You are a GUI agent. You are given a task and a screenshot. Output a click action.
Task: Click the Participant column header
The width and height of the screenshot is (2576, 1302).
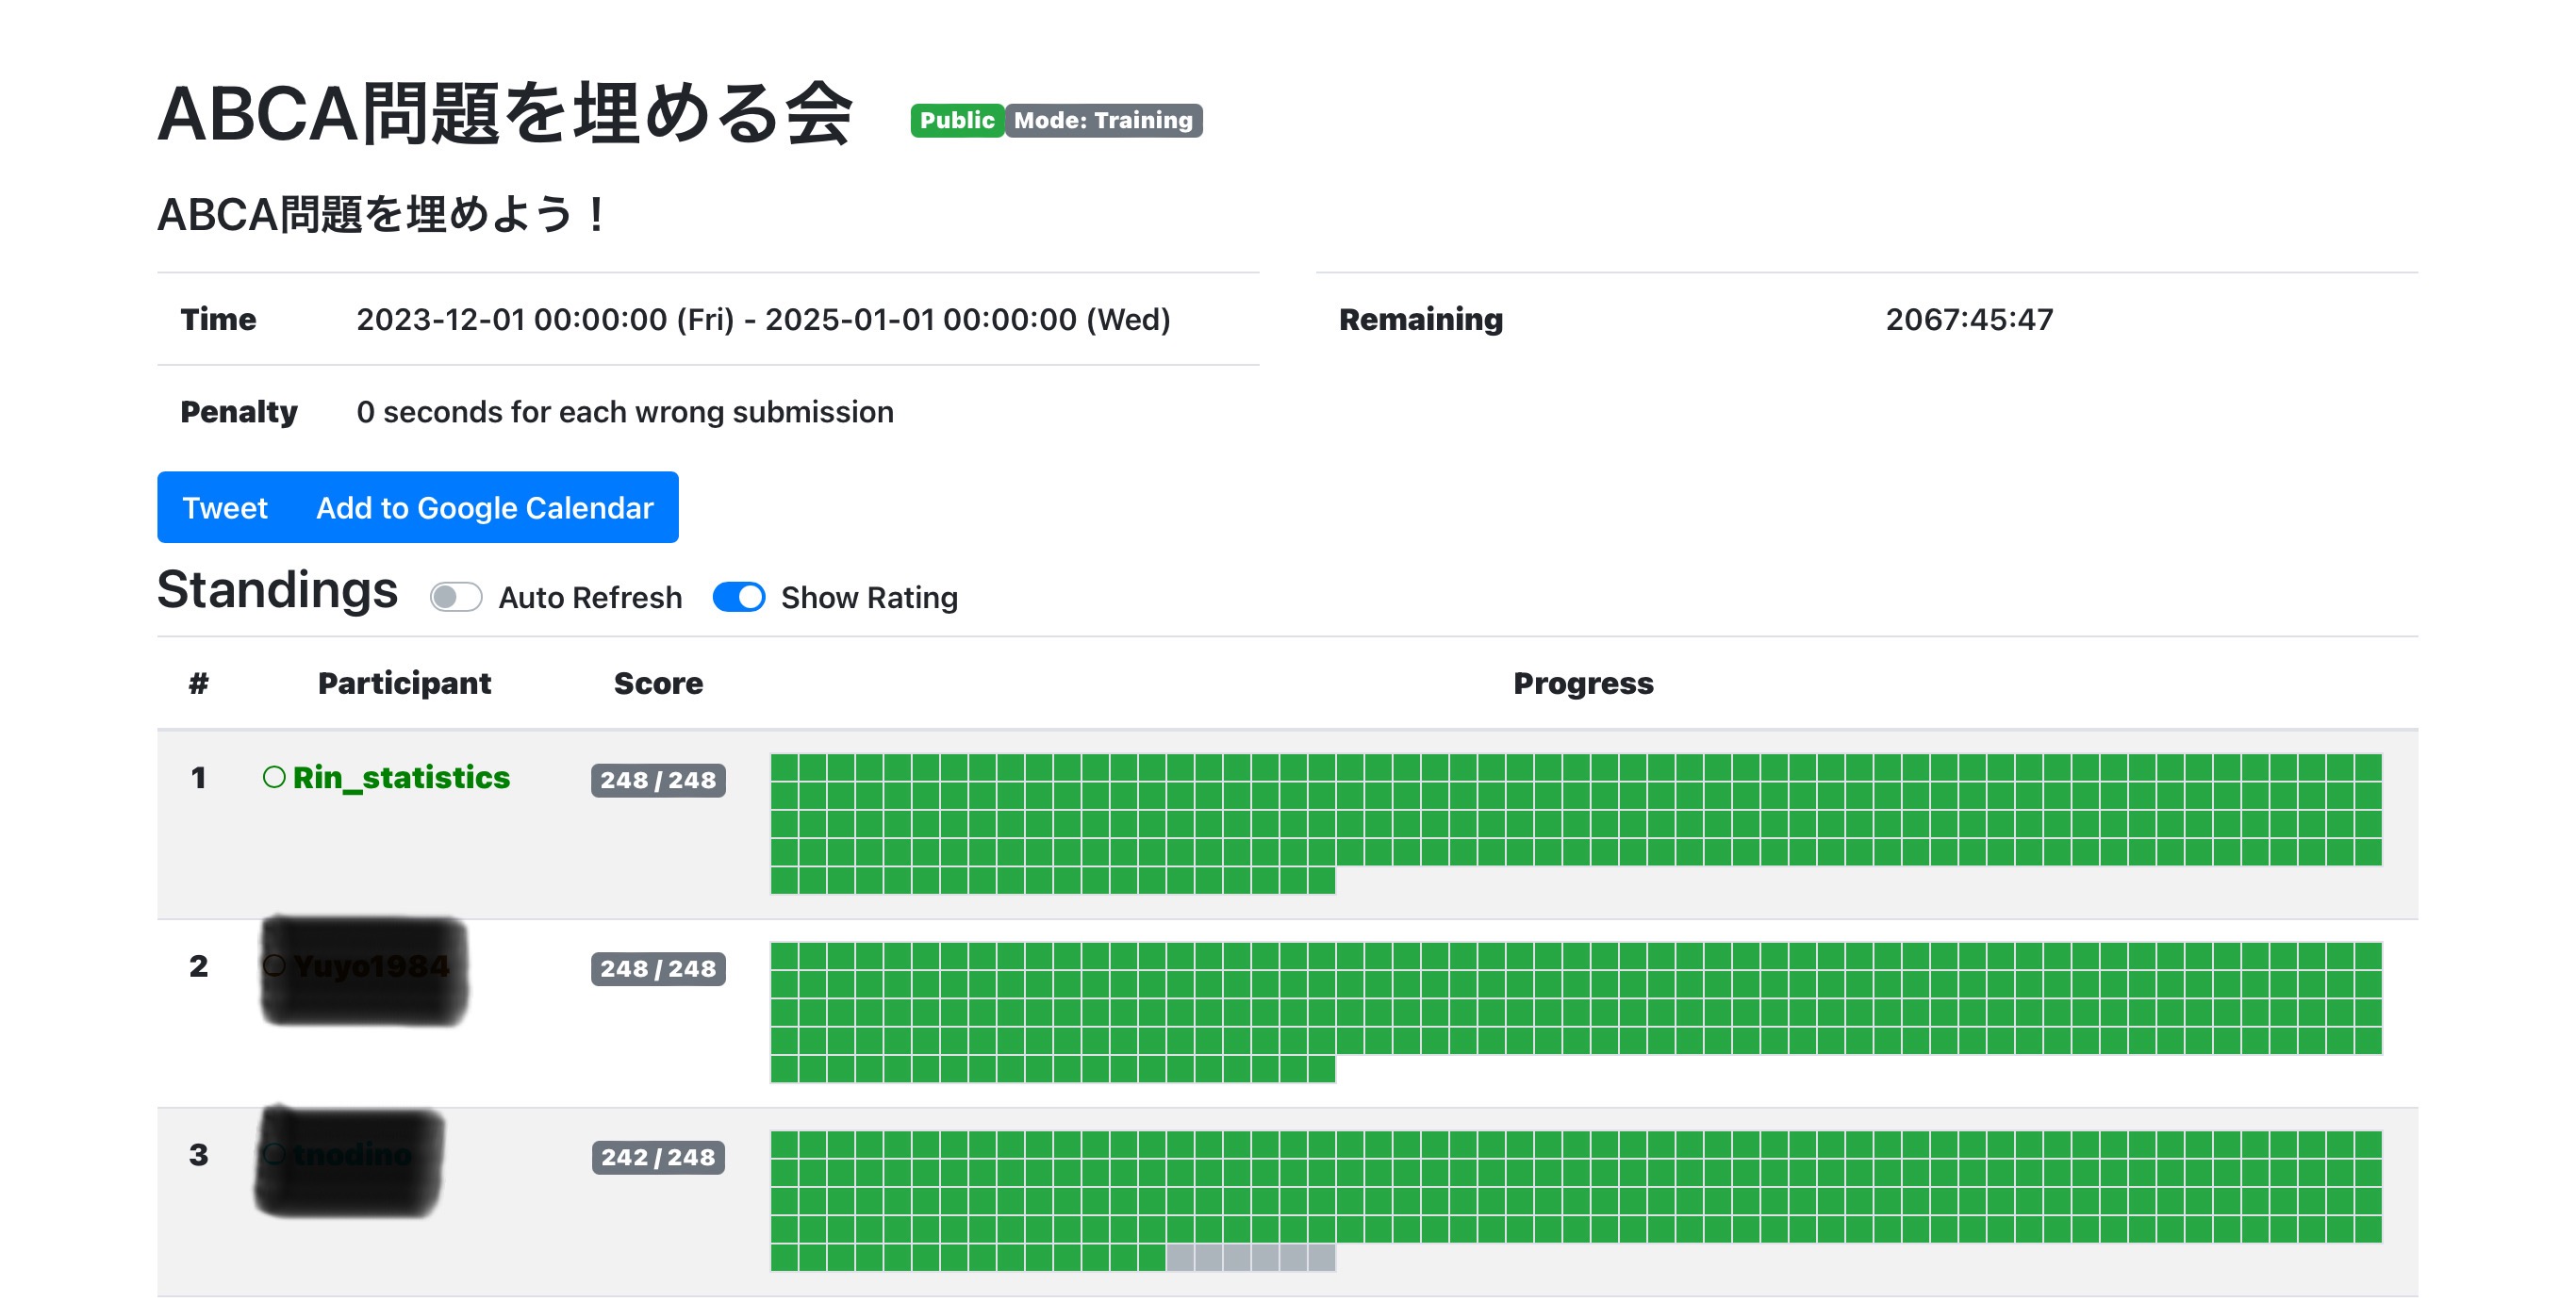click(404, 683)
